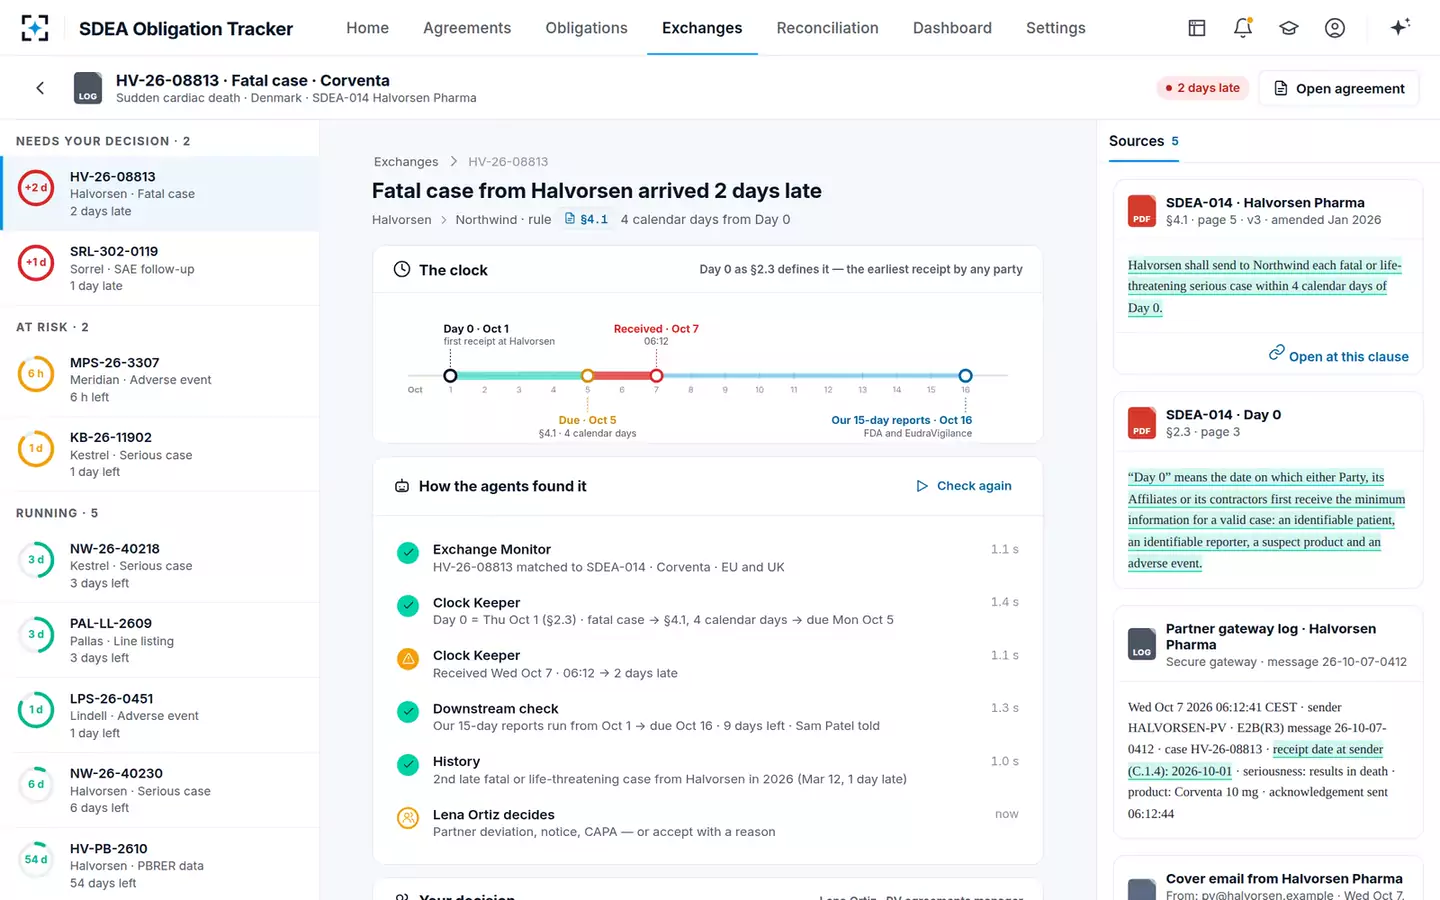Click the warning icon on Clock Keeper received step
This screenshot has height=900, width=1440.
tap(408, 659)
